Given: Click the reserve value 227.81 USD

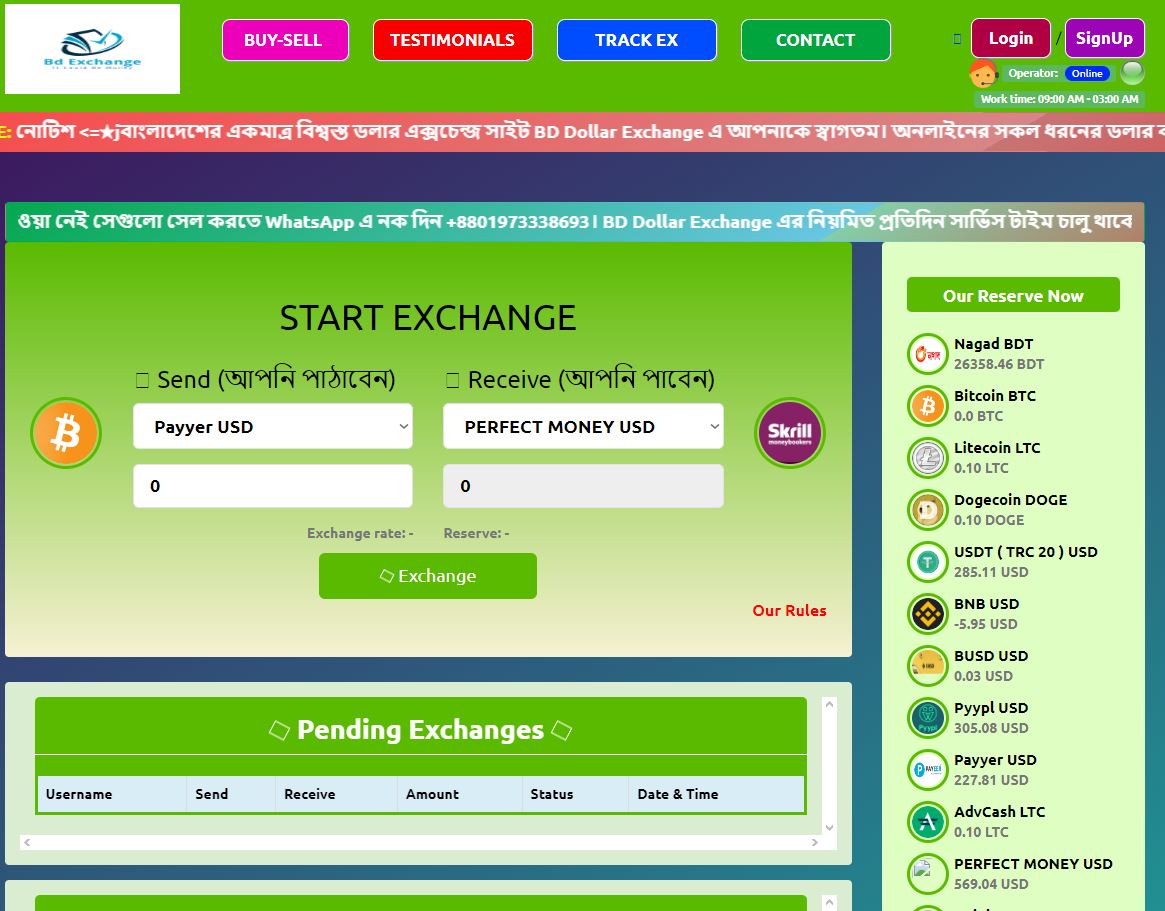Looking at the screenshot, I should (x=991, y=780).
